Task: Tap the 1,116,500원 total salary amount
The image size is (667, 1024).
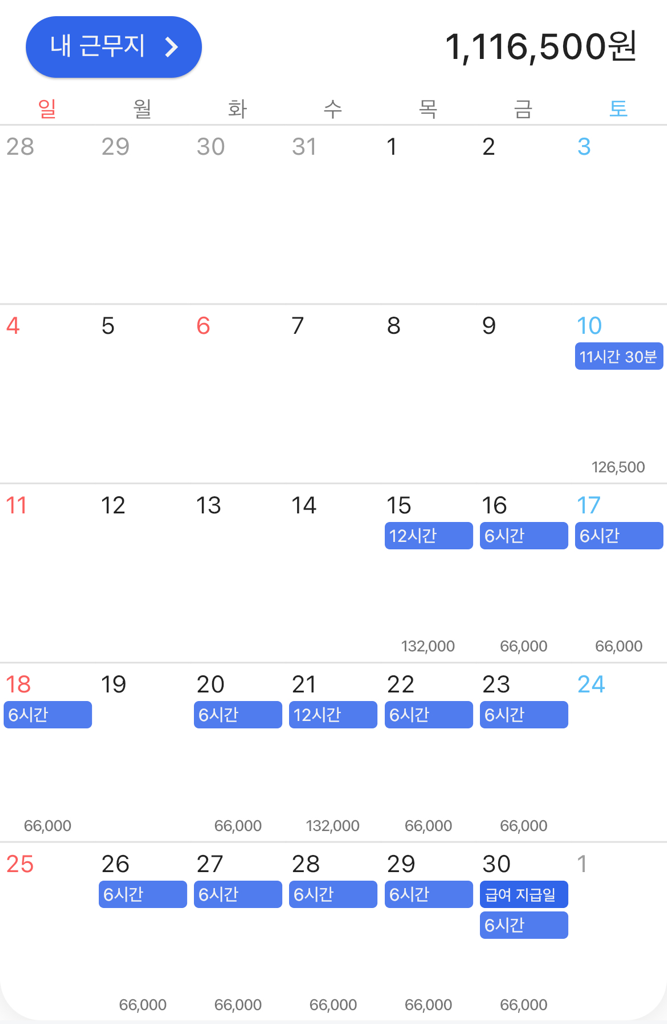Action: [540, 47]
